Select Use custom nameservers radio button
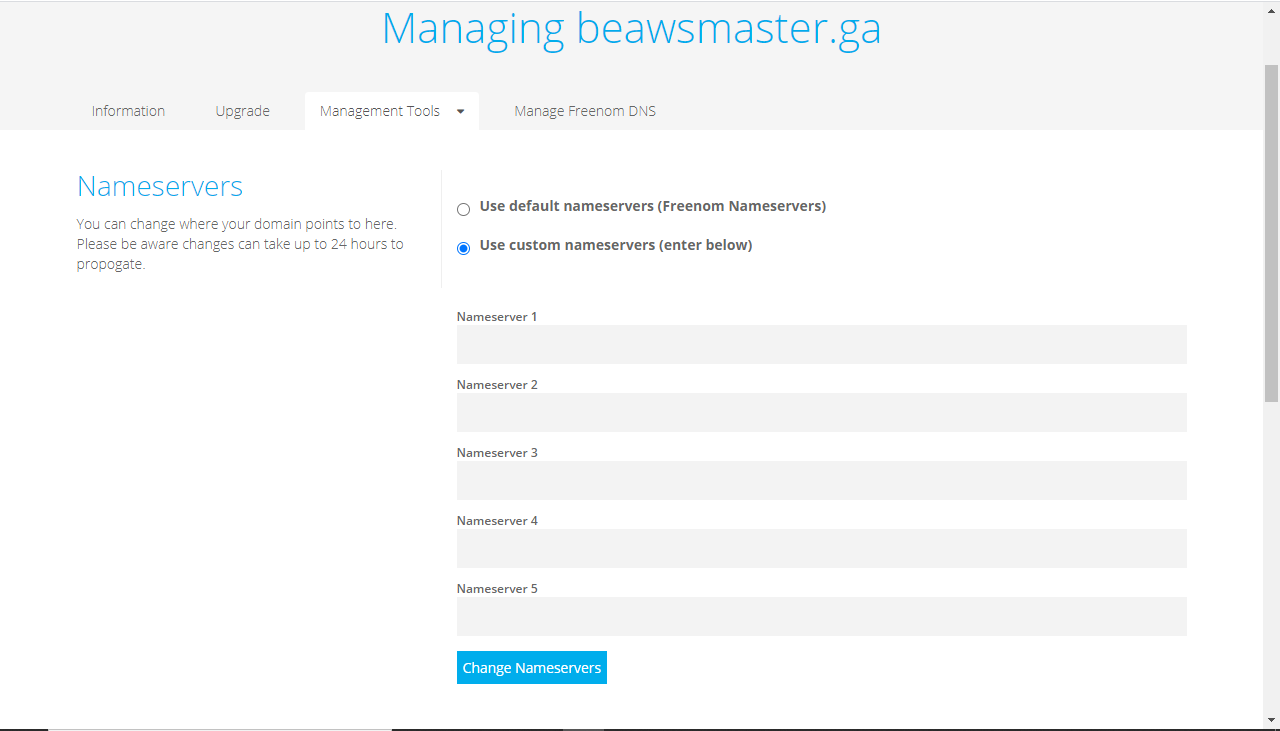The height and width of the screenshot is (731, 1280). 463,248
